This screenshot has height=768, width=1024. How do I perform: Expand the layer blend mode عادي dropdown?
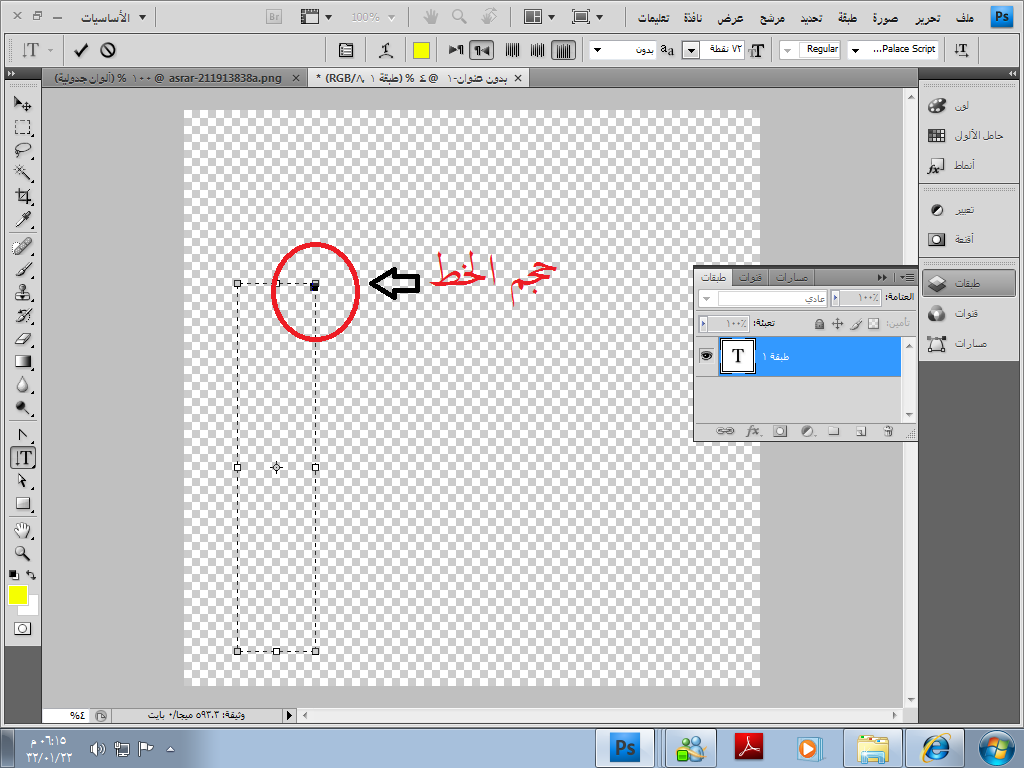pyautogui.click(x=708, y=298)
